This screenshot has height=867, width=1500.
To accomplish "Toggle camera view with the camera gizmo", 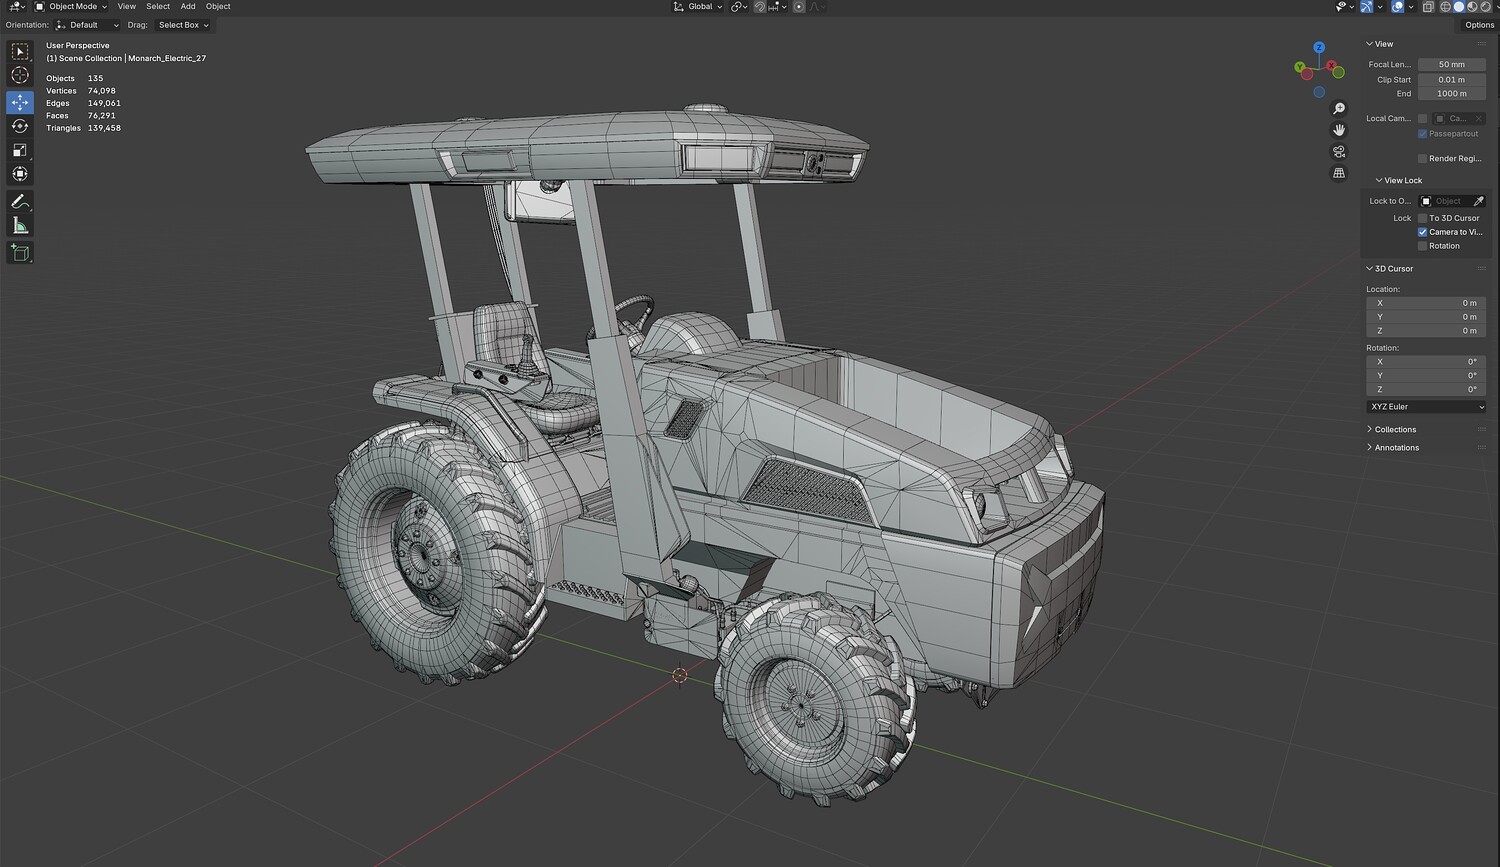I will 1339,152.
